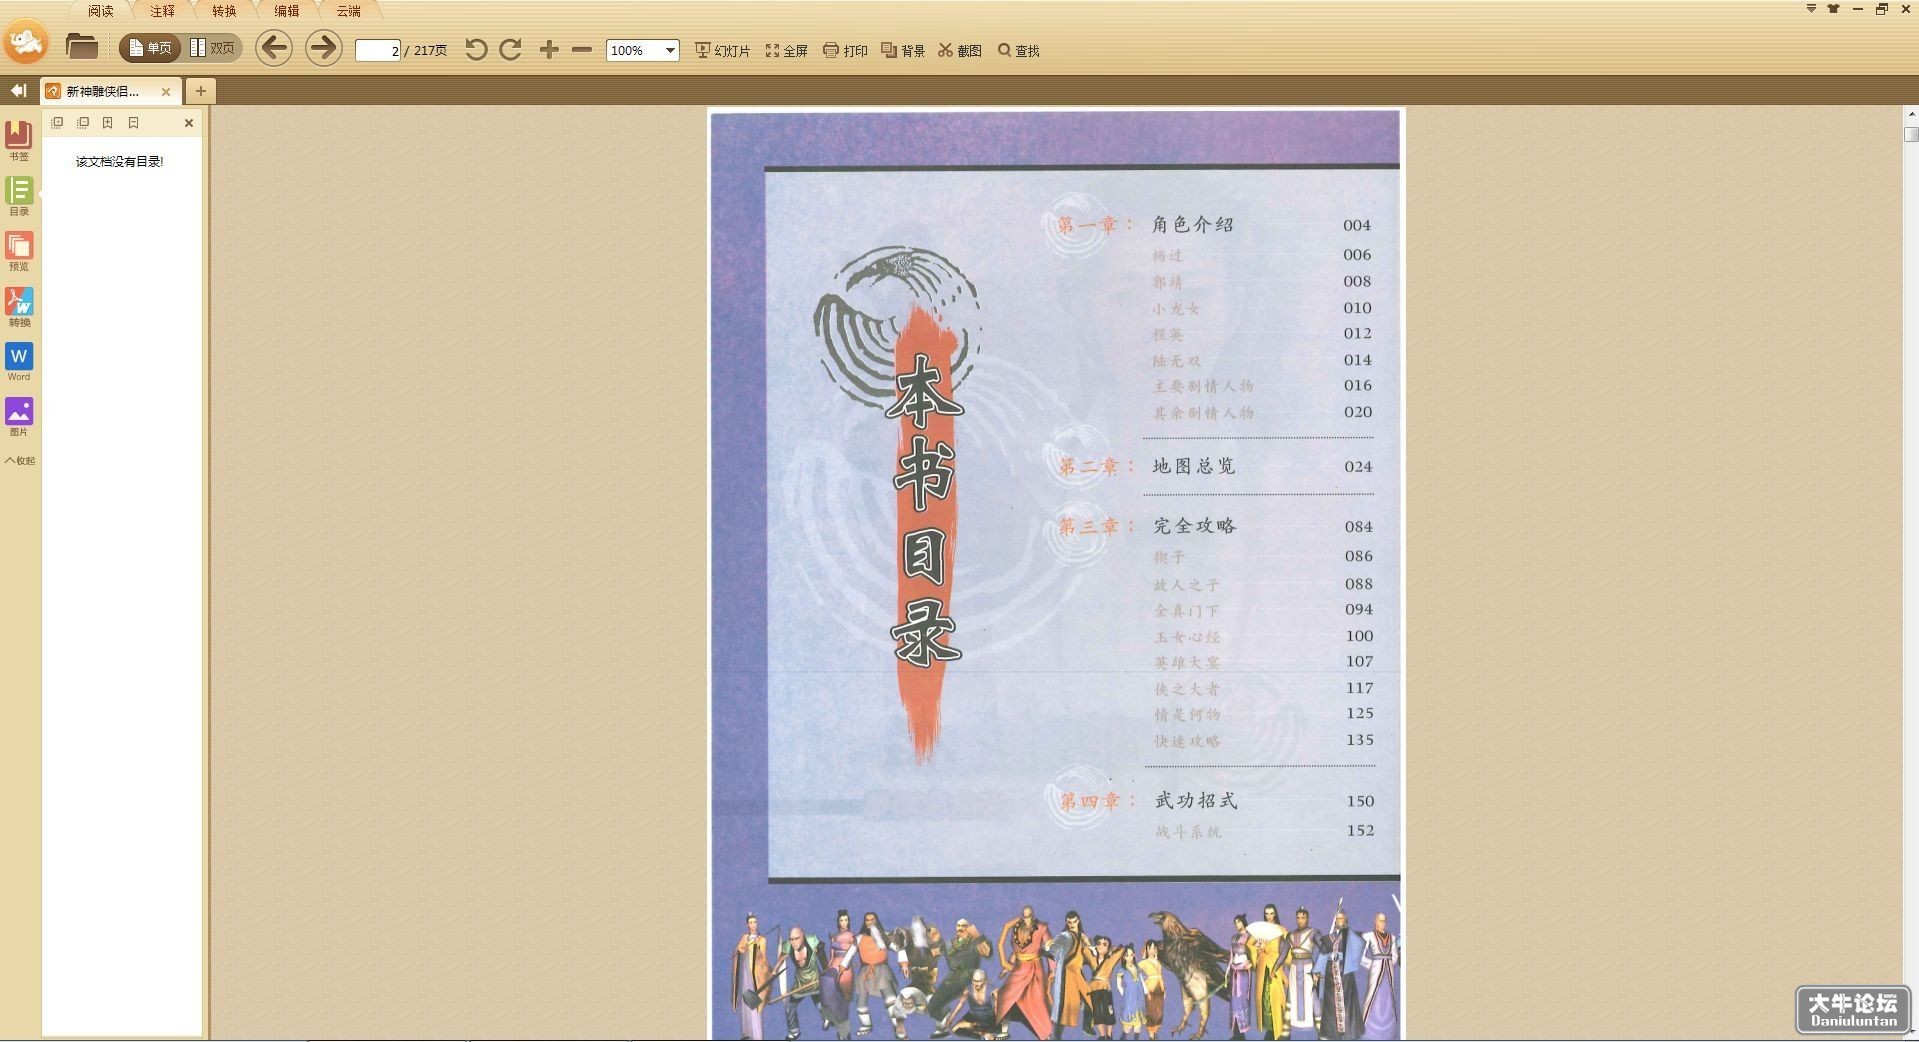The image size is (1919, 1042).
Task: Click the page number input field
Action: click(x=378, y=50)
